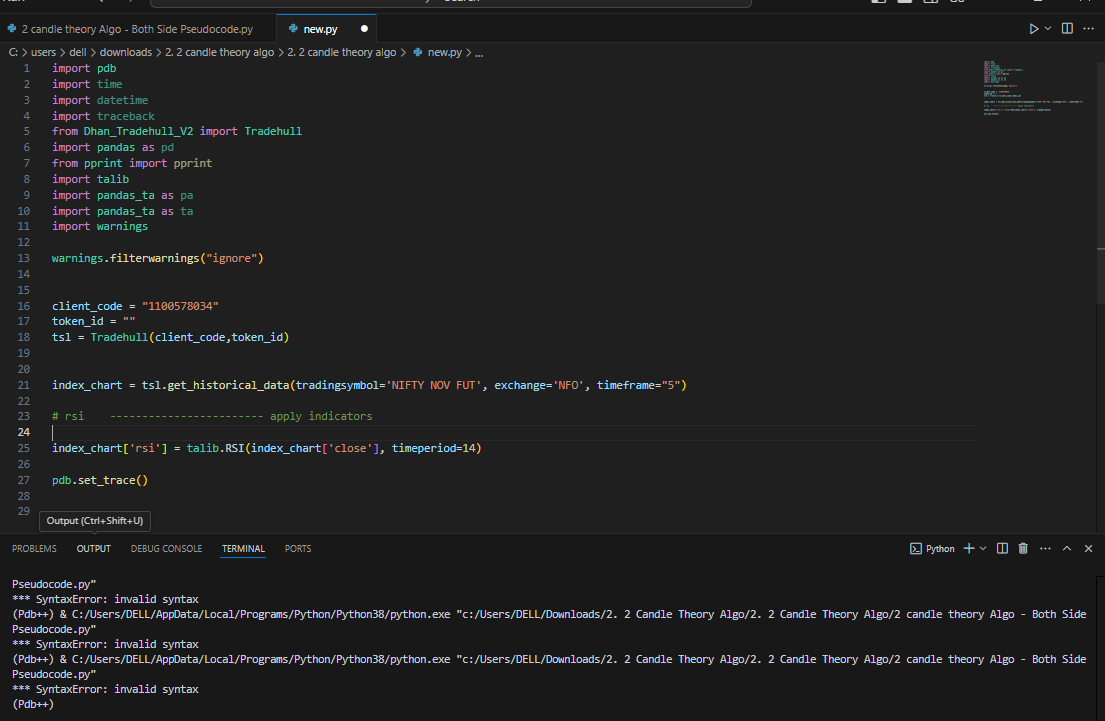The image size is (1105, 721).
Task: Run the Python file with play button
Action: (1034, 29)
